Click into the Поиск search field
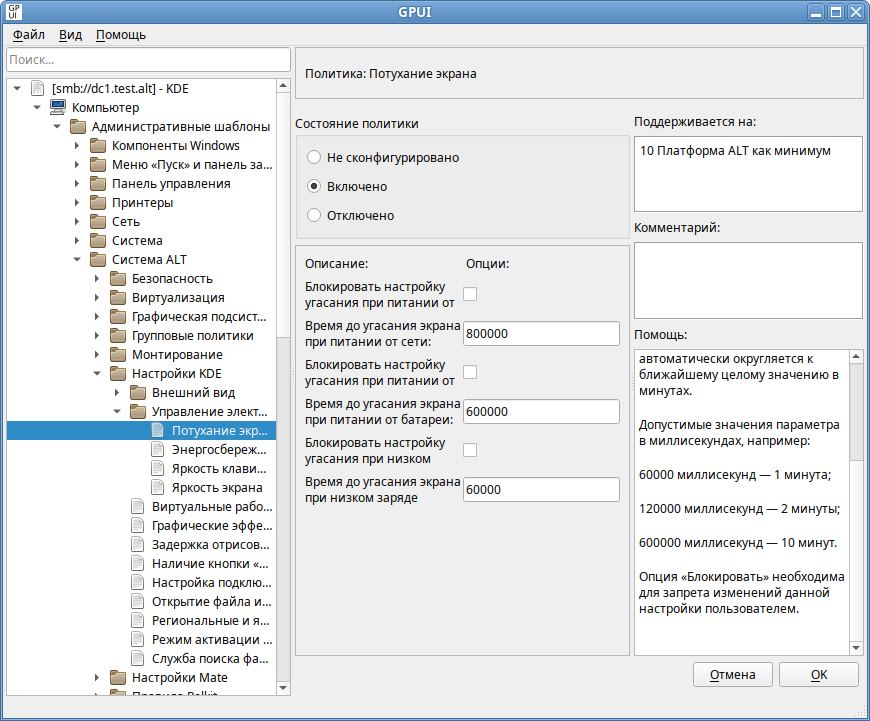870x721 pixels. click(x=148, y=59)
